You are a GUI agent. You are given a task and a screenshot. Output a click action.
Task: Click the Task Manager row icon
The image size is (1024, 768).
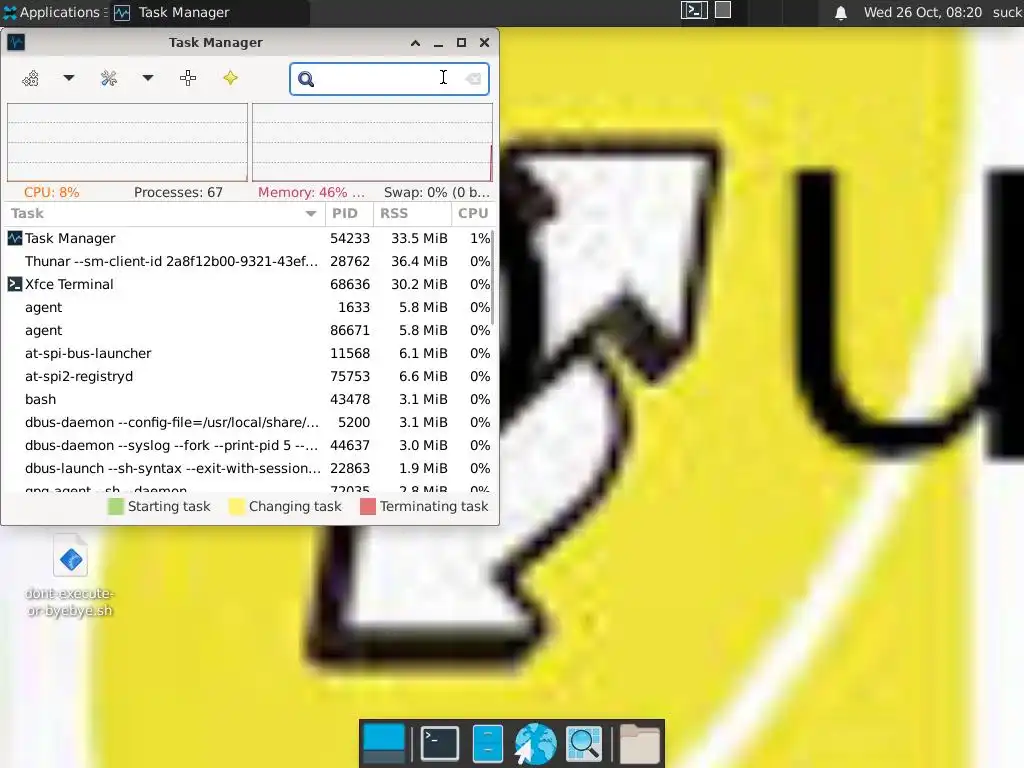pyautogui.click(x=14, y=238)
